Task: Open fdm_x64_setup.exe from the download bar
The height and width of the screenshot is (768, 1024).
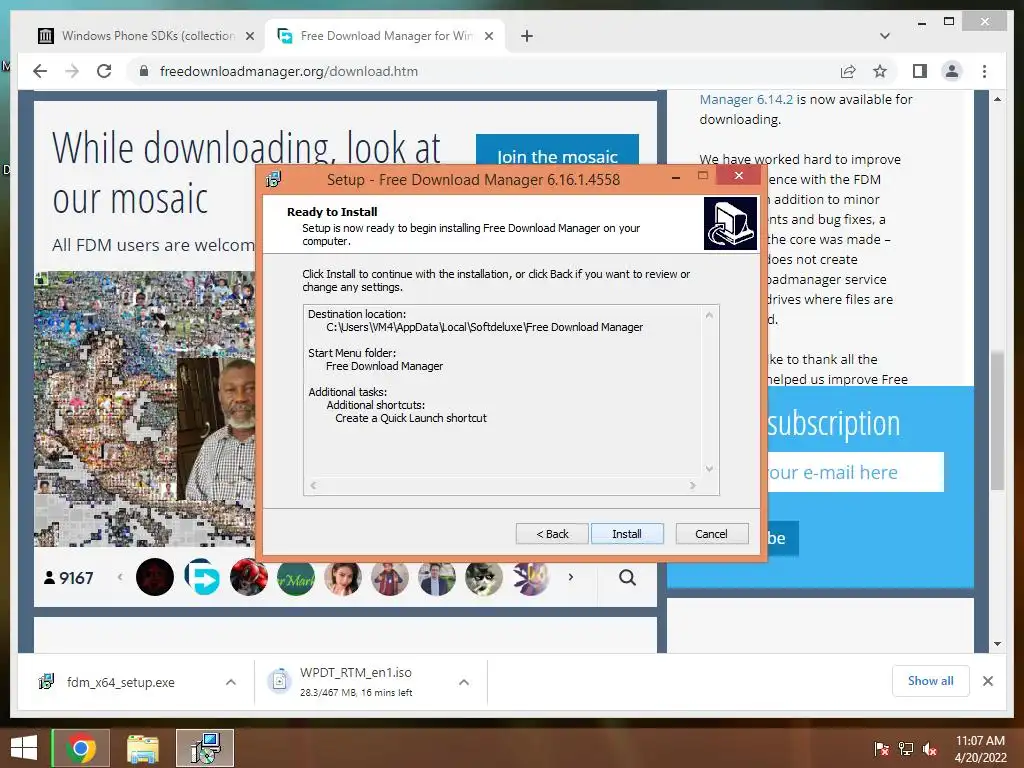Action: 121,682
